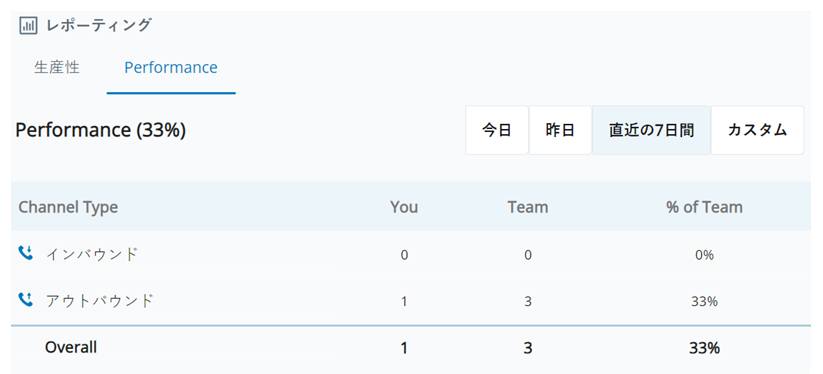Screen dimensions: 823x374
Task: Click the inbound call phone icon
Action: [26, 253]
